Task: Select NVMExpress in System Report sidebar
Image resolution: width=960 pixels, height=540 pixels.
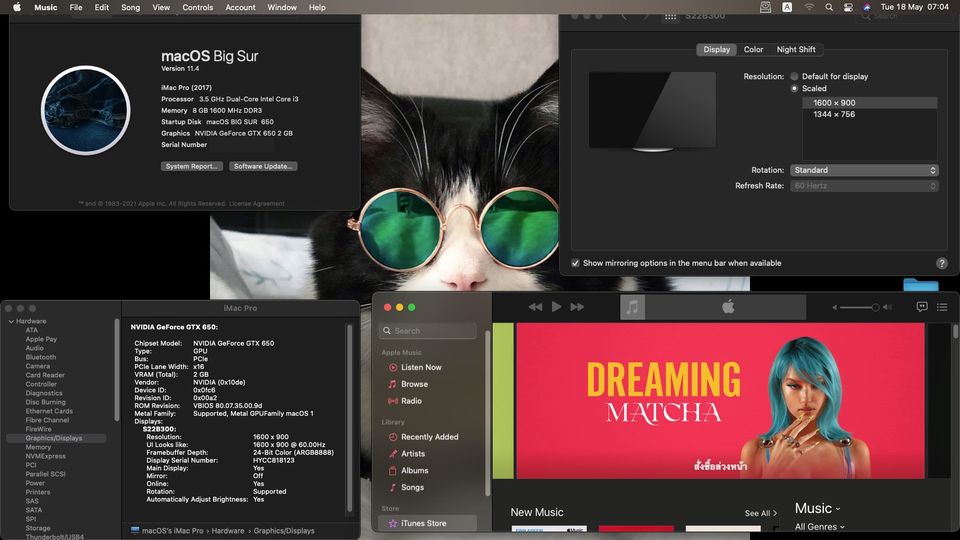Action: [x=45, y=456]
